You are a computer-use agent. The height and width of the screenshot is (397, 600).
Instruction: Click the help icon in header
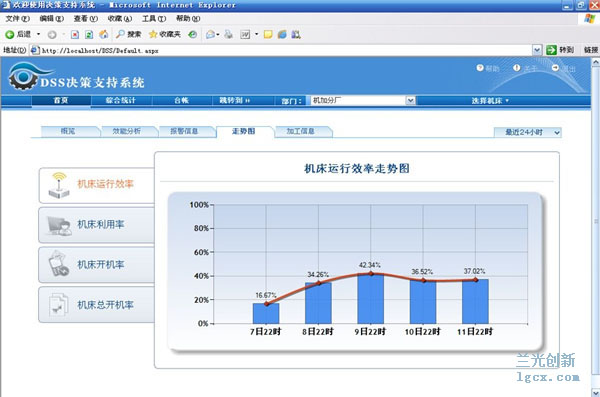488,68
